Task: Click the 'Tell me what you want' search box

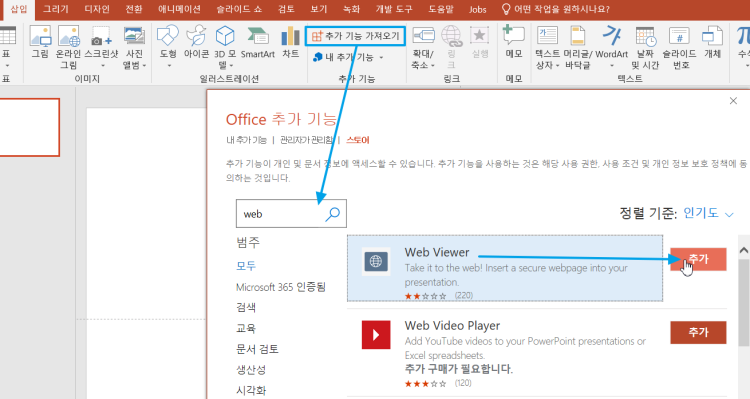Action: (556, 9)
